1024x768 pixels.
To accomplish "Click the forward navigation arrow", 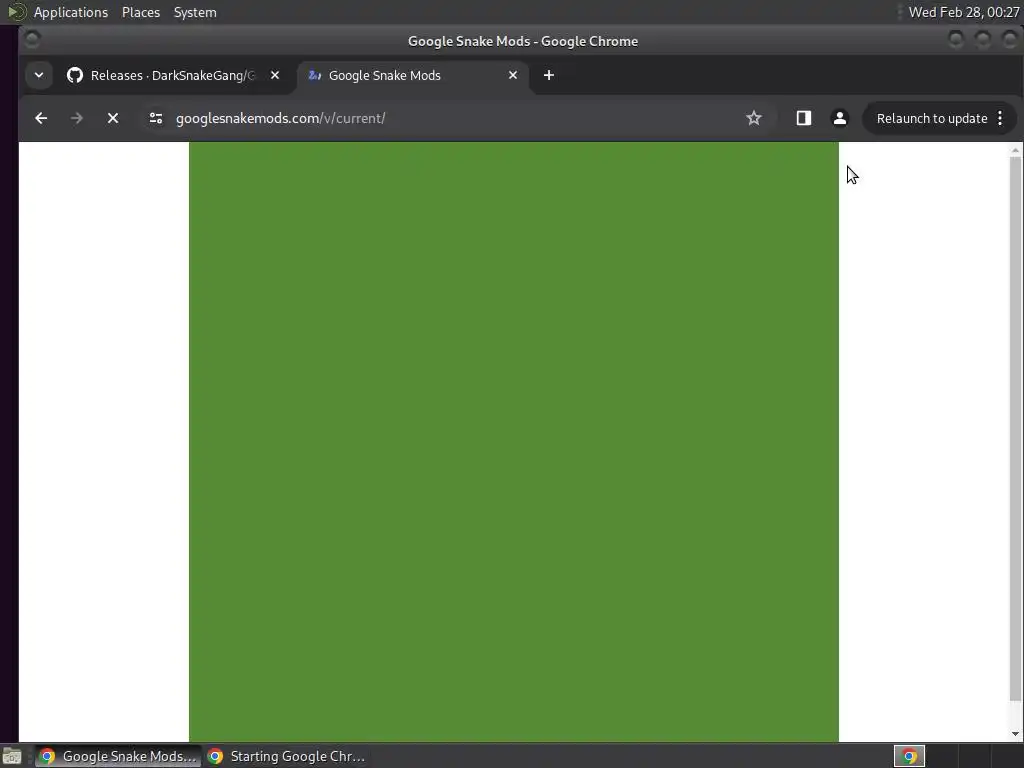I will pos(76,118).
